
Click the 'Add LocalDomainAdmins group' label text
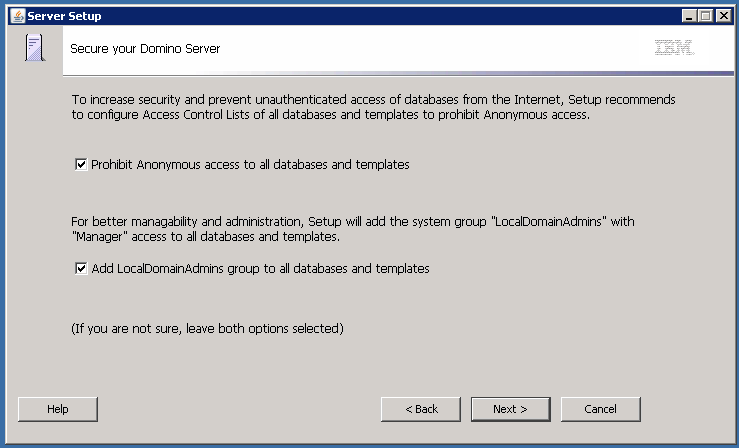260,269
